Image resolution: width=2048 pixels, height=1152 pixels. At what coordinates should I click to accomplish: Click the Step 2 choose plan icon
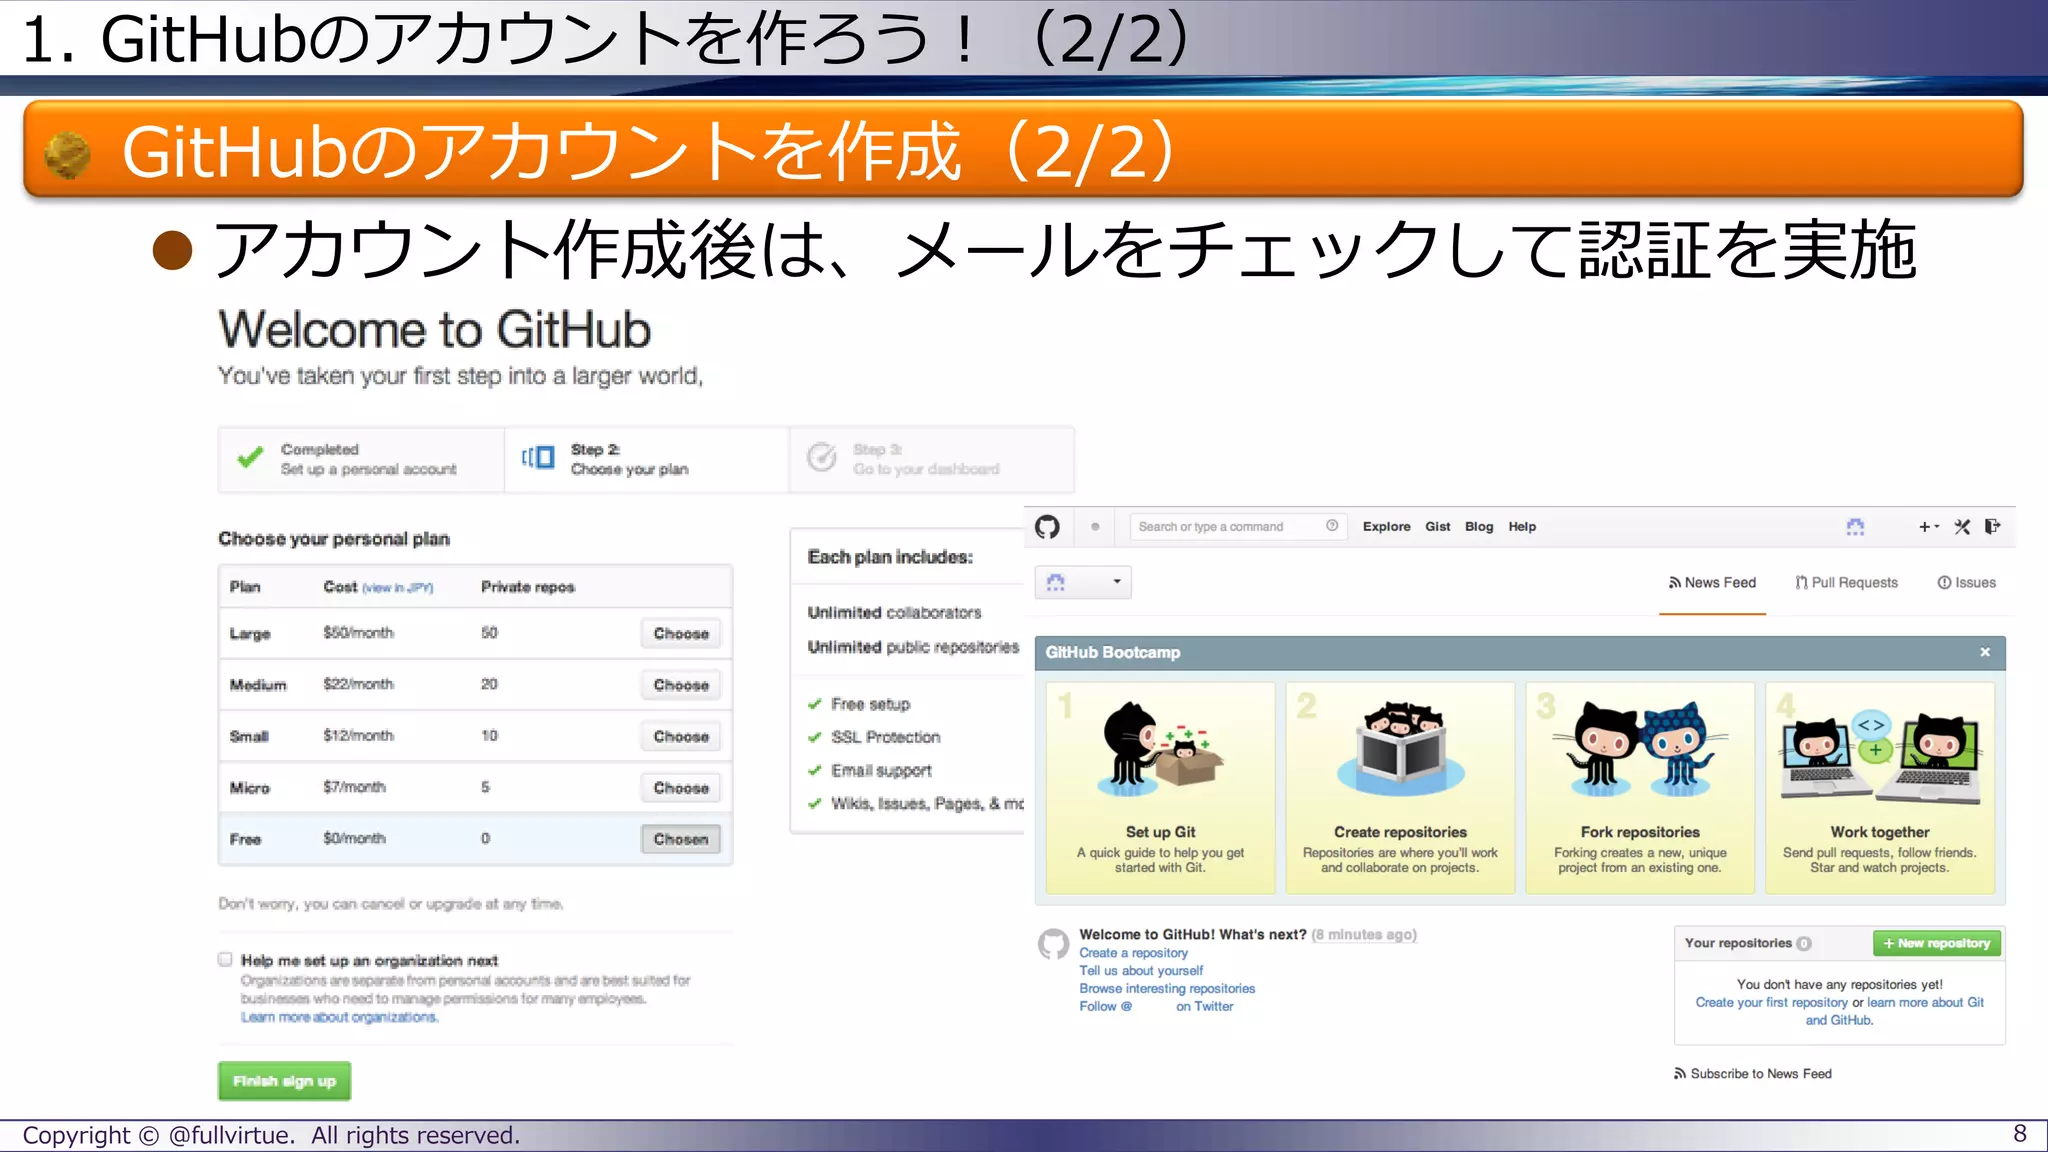pyautogui.click(x=538, y=458)
